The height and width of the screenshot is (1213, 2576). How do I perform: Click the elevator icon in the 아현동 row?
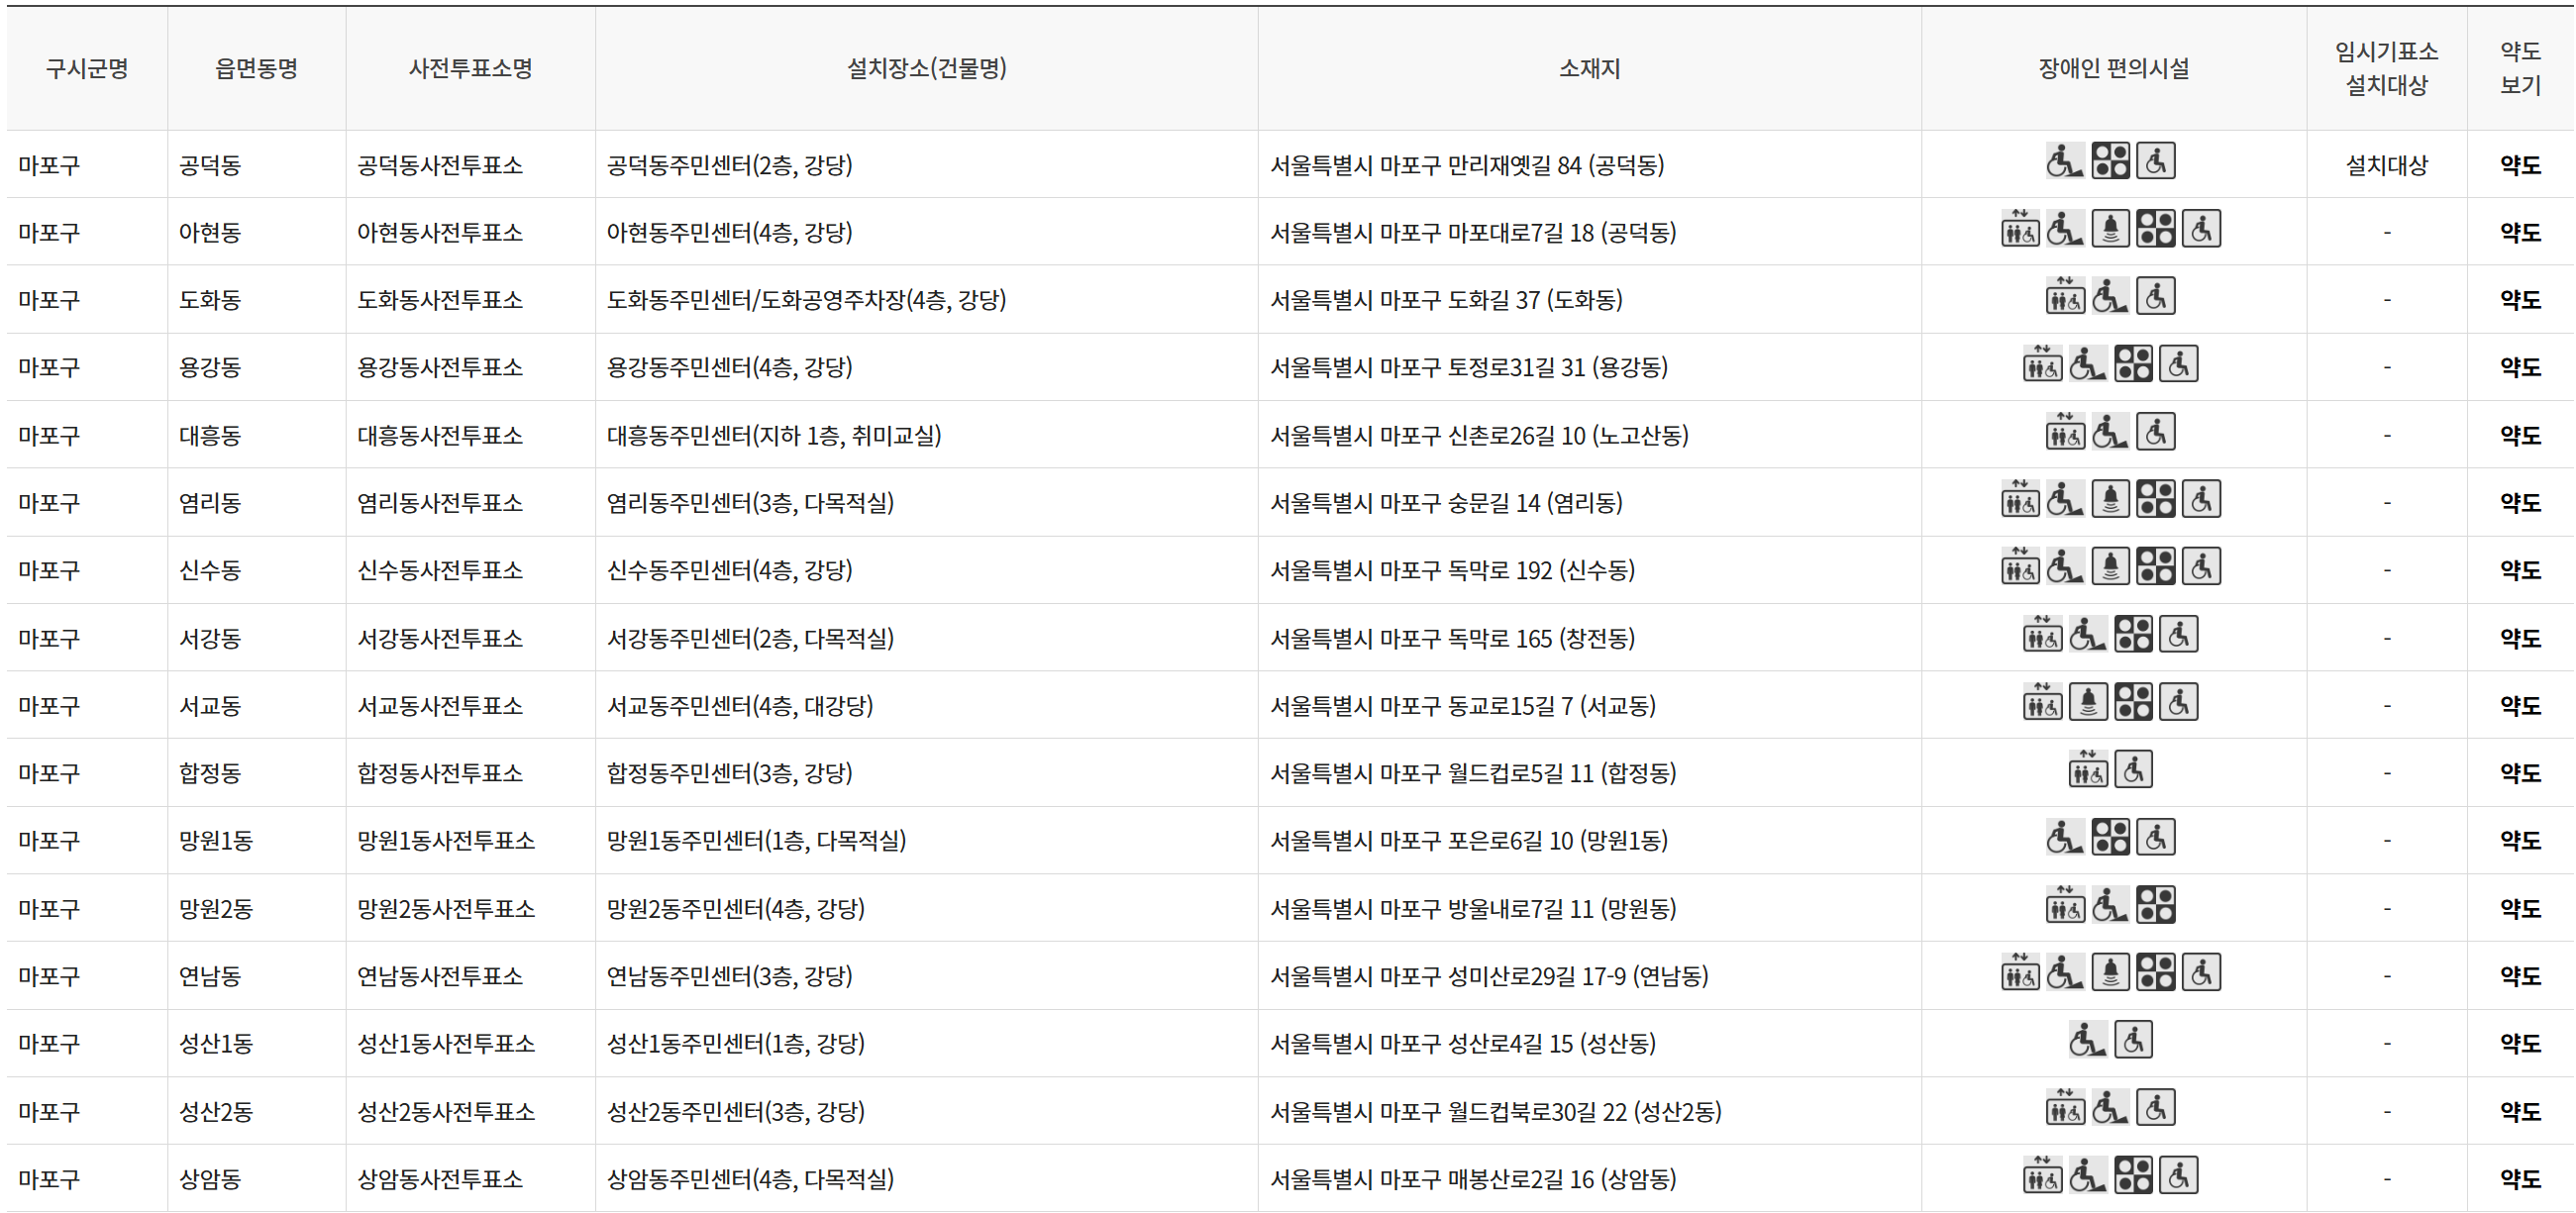click(x=2021, y=230)
